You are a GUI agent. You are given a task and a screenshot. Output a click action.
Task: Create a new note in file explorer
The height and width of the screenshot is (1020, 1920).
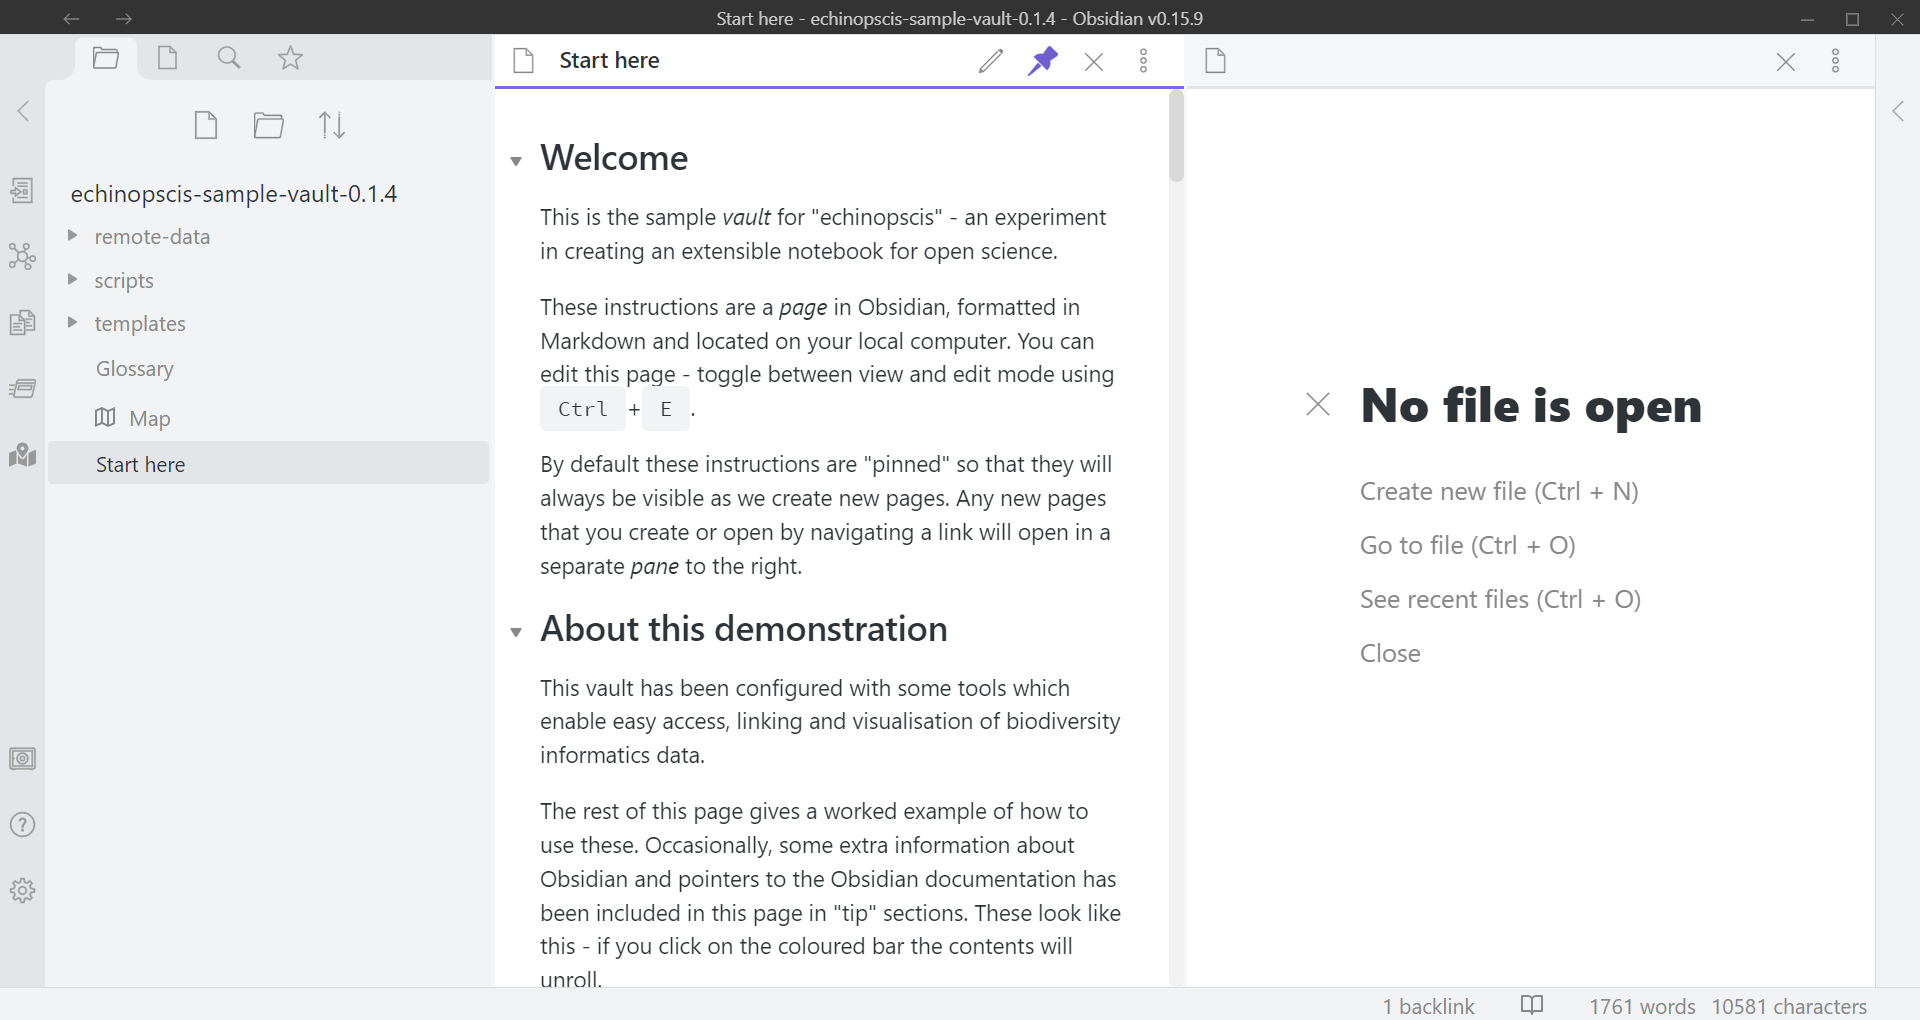[206, 125]
